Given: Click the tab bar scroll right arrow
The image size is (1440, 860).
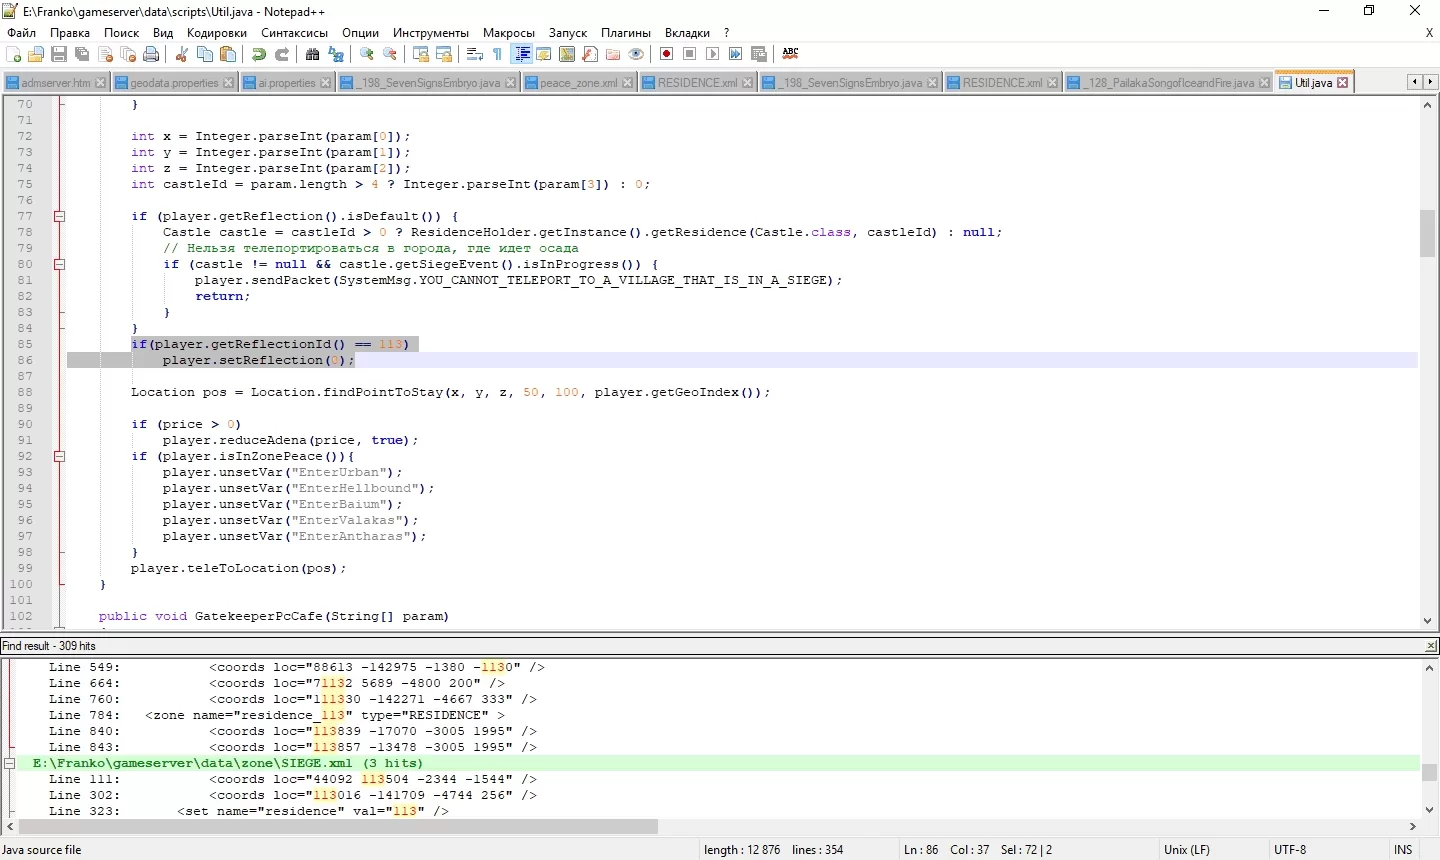Looking at the screenshot, I should click(x=1430, y=82).
